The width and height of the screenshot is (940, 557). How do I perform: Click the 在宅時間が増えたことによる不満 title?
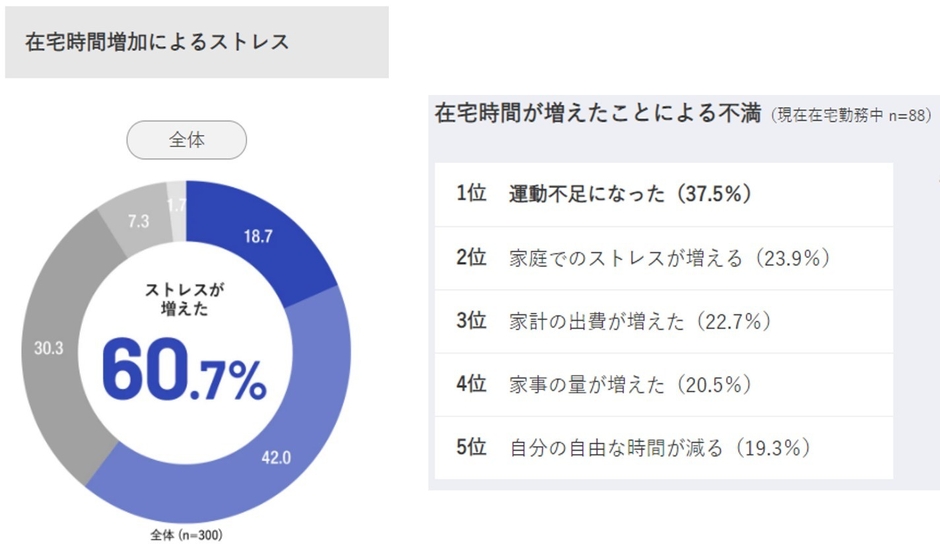coord(598,114)
